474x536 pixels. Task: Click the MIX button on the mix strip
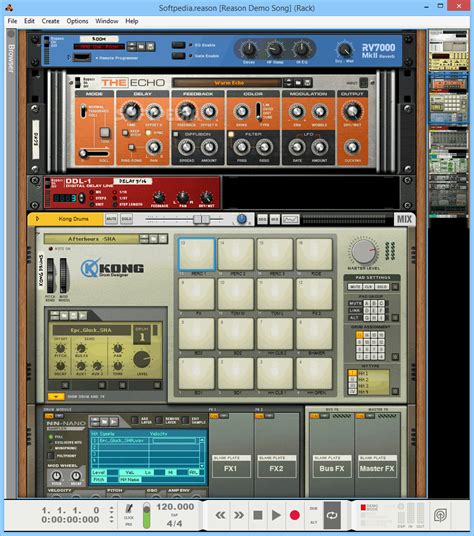pyautogui.click(x=275, y=219)
